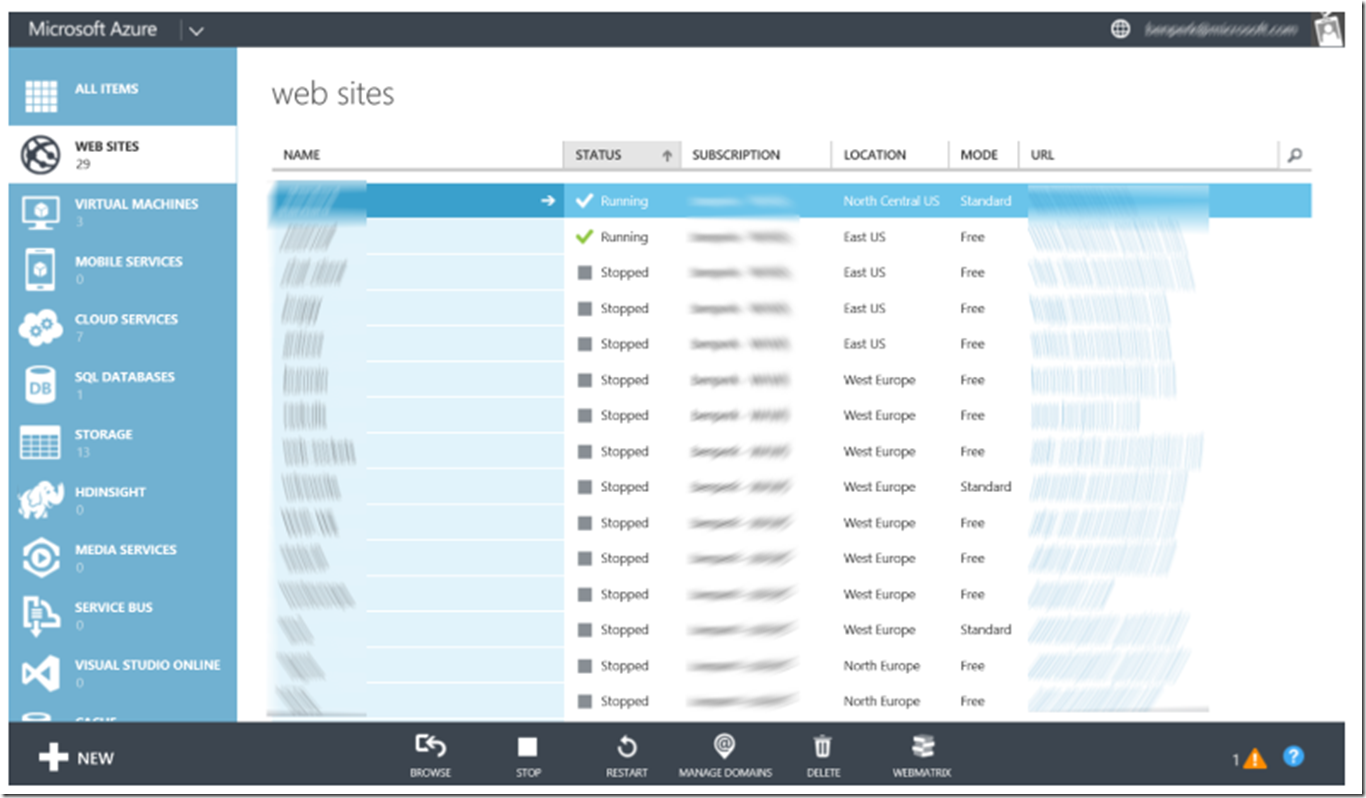Select the Cloud Services menu label
1366x798 pixels.
126,319
